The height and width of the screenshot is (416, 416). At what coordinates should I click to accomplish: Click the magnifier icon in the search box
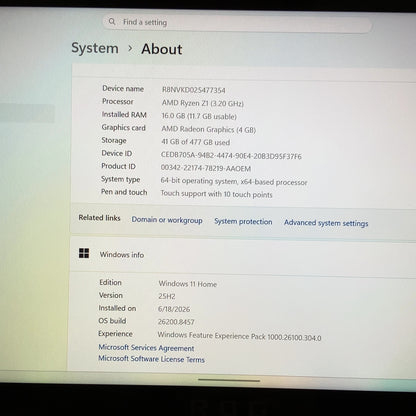tap(112, 22)
